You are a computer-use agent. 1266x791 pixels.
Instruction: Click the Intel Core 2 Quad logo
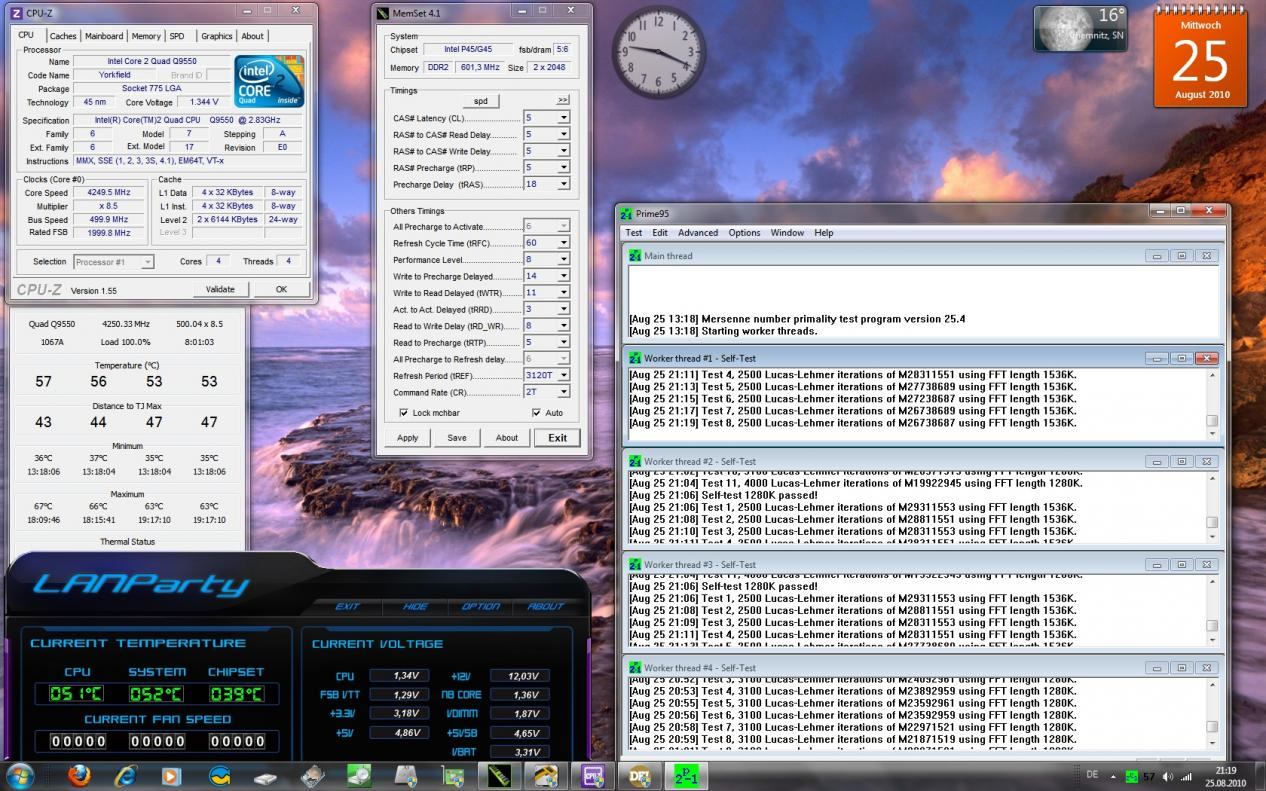coord(269,83)
